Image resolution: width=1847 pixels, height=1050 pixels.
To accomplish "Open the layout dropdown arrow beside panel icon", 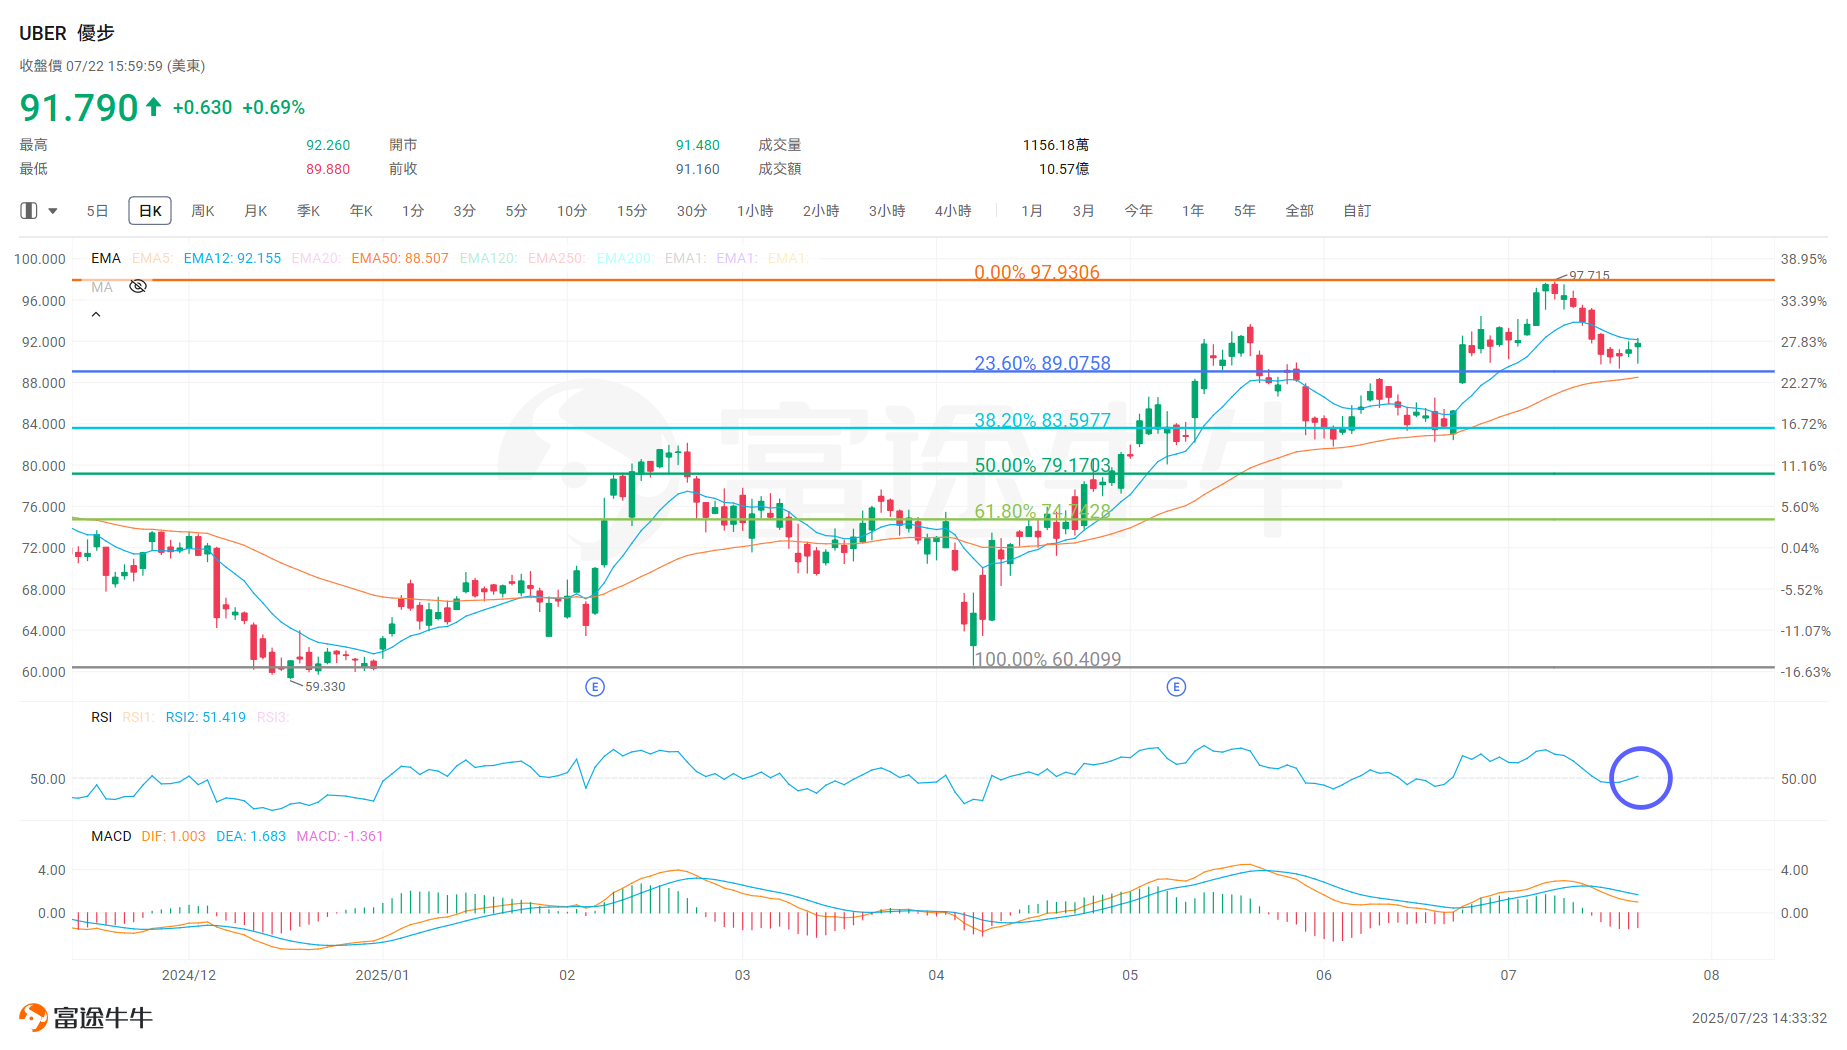I will click(x=53, y=211).
